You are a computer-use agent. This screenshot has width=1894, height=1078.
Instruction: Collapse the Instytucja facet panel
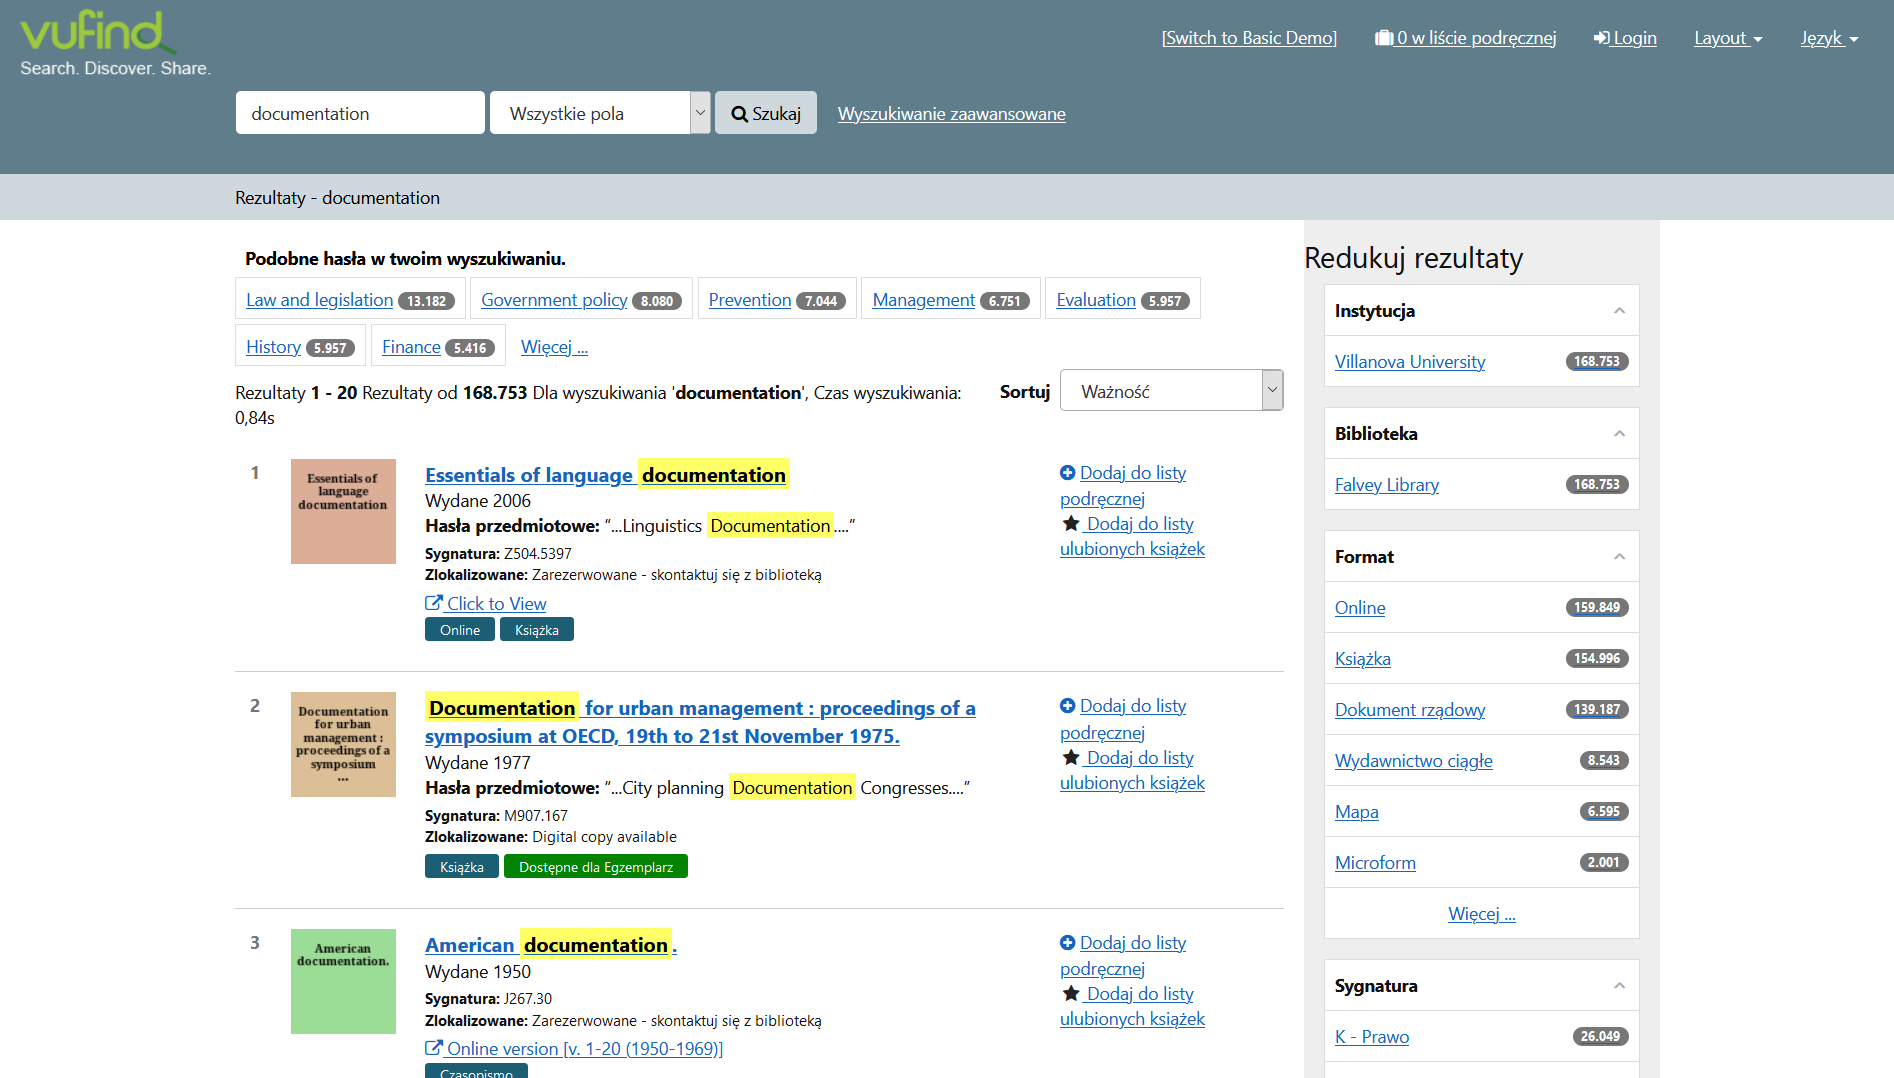(1618, 311)
